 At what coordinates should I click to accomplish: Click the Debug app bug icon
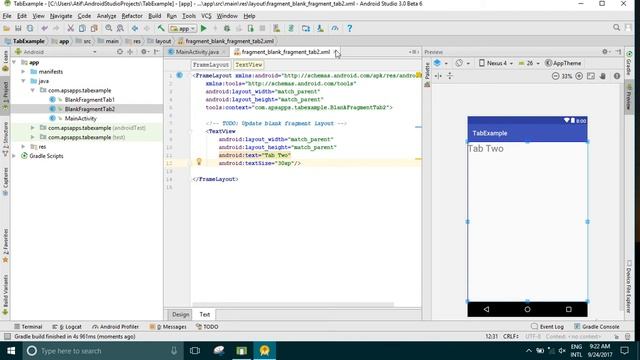click(227, 29)
